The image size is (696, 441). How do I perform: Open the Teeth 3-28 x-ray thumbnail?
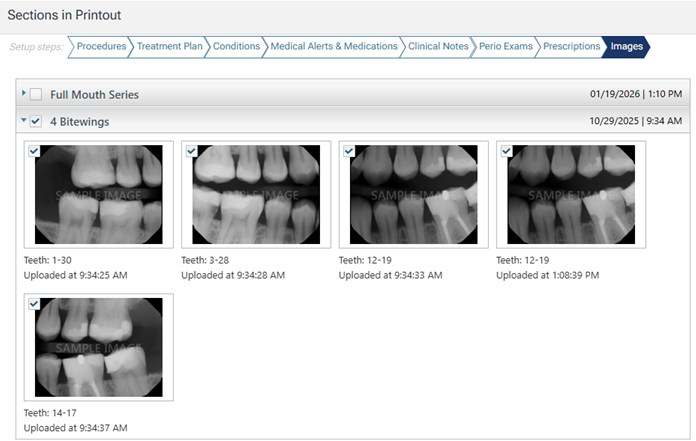point(256,195)
